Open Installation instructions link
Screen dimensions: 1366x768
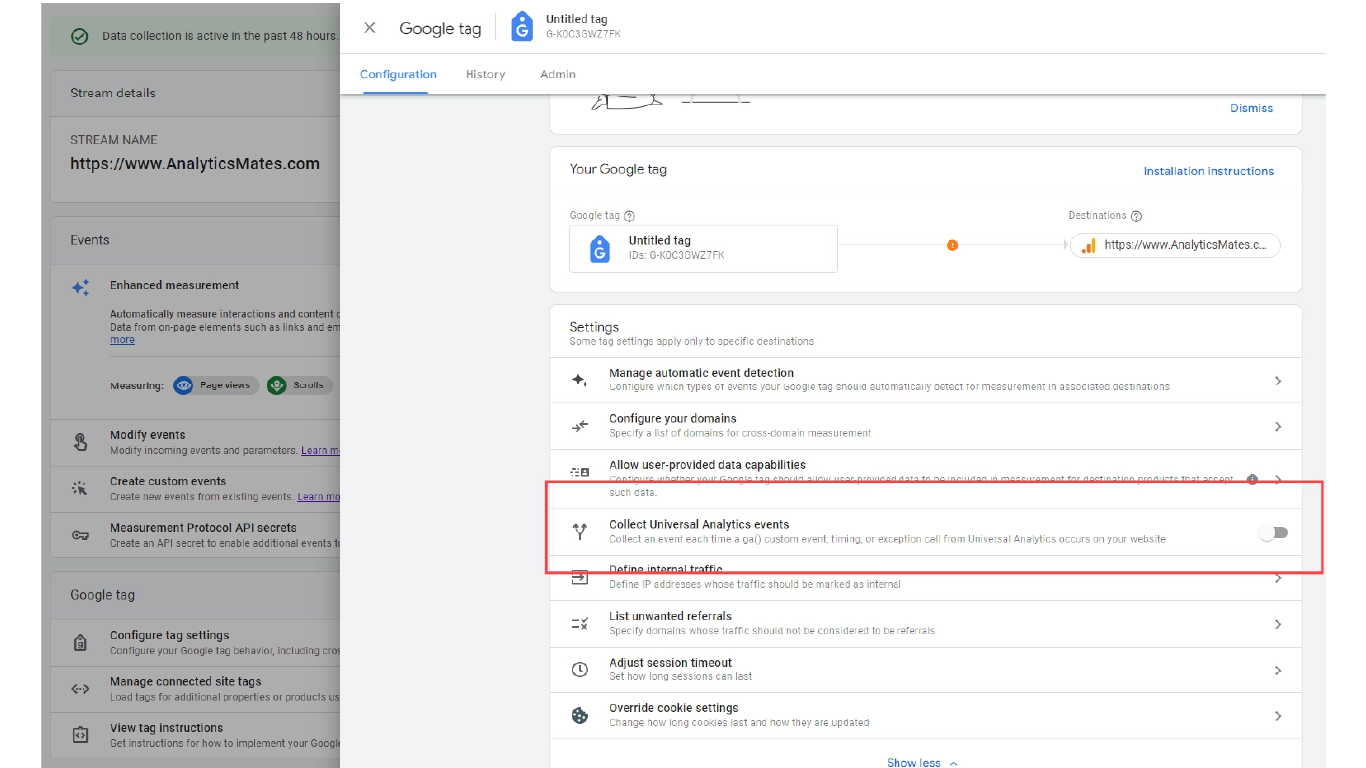click(1208, 171)
